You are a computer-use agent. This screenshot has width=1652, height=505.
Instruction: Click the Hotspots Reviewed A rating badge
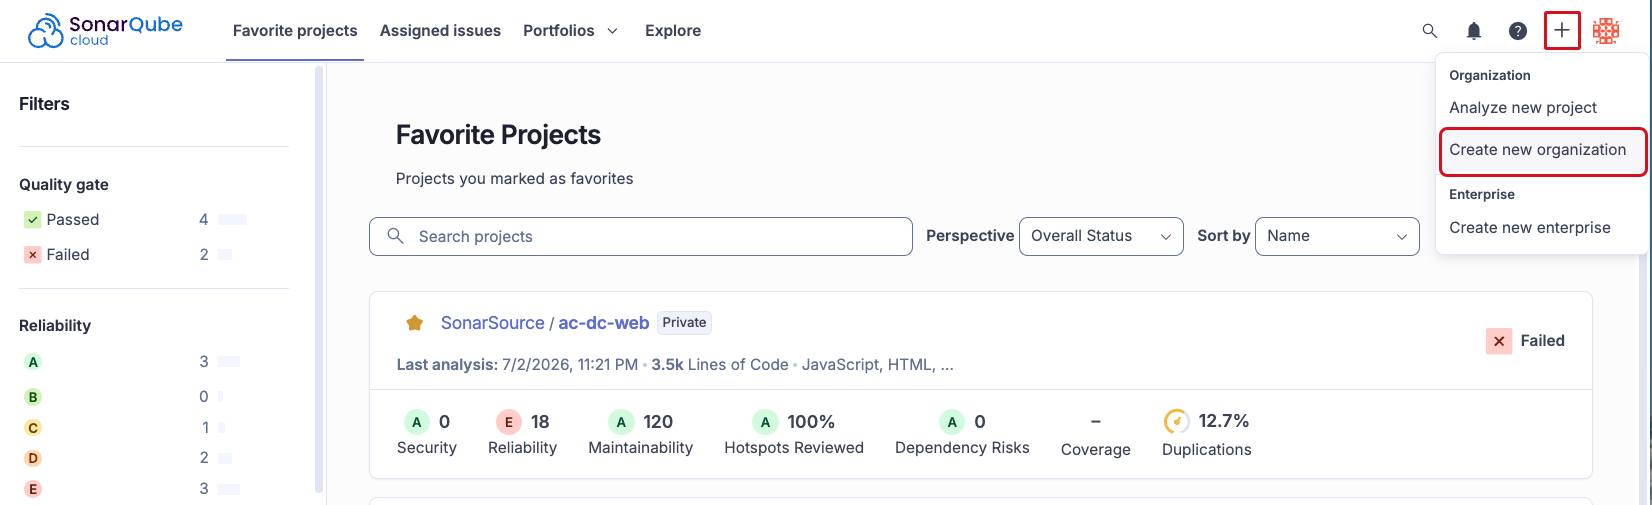point(765,422)
